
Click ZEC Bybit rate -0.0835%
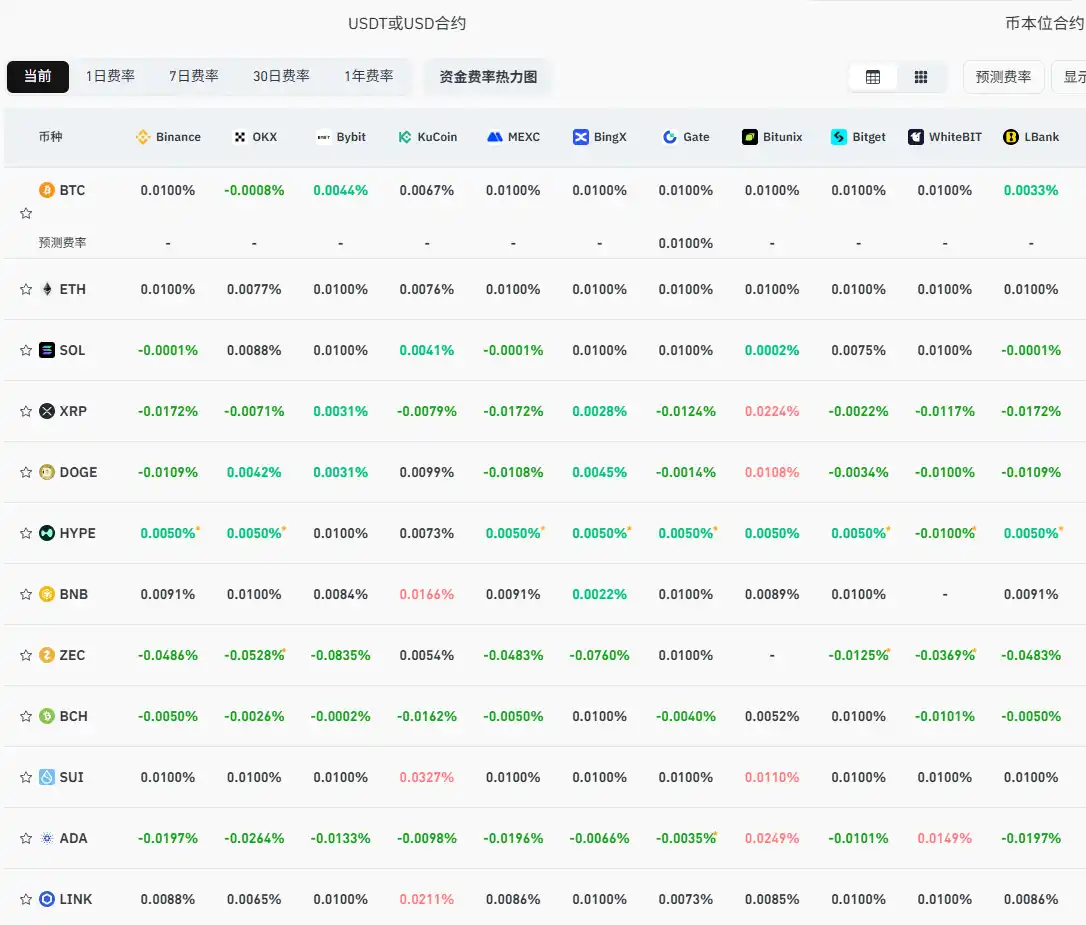pos(341,655)
